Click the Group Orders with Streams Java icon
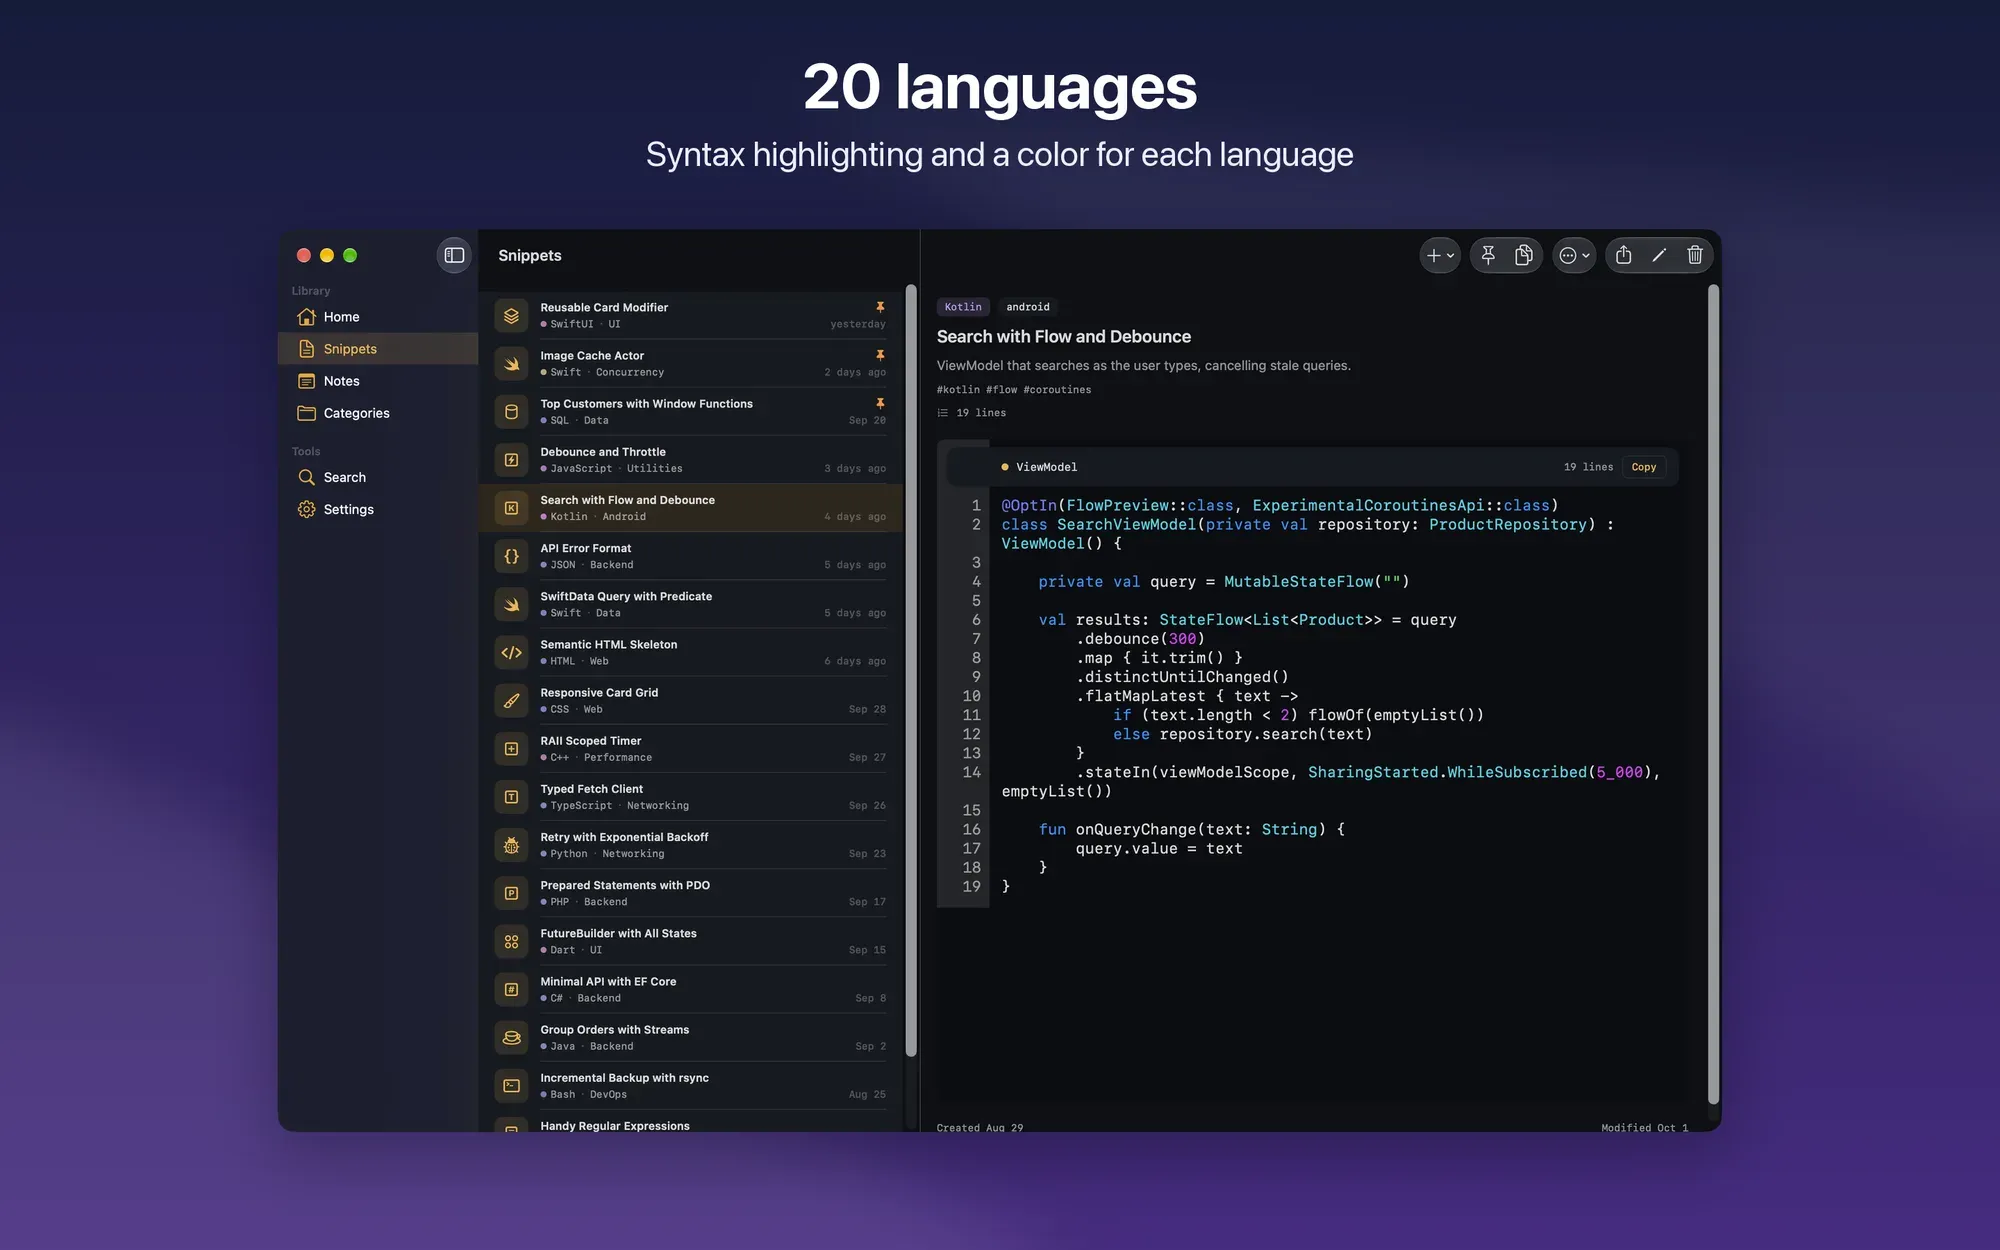The height and width of the screenshot is (1250, 2000). click(x=511, y=1038)
